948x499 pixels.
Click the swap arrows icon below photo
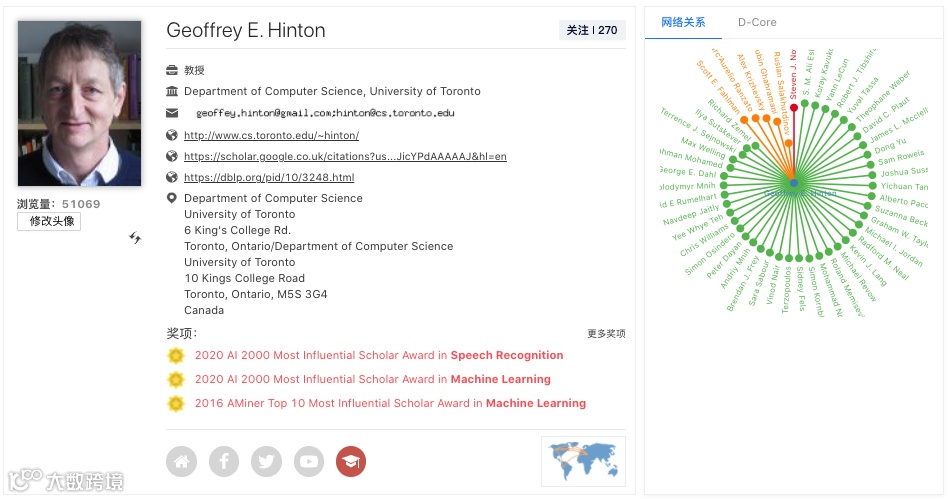click(x=135, y=238)
